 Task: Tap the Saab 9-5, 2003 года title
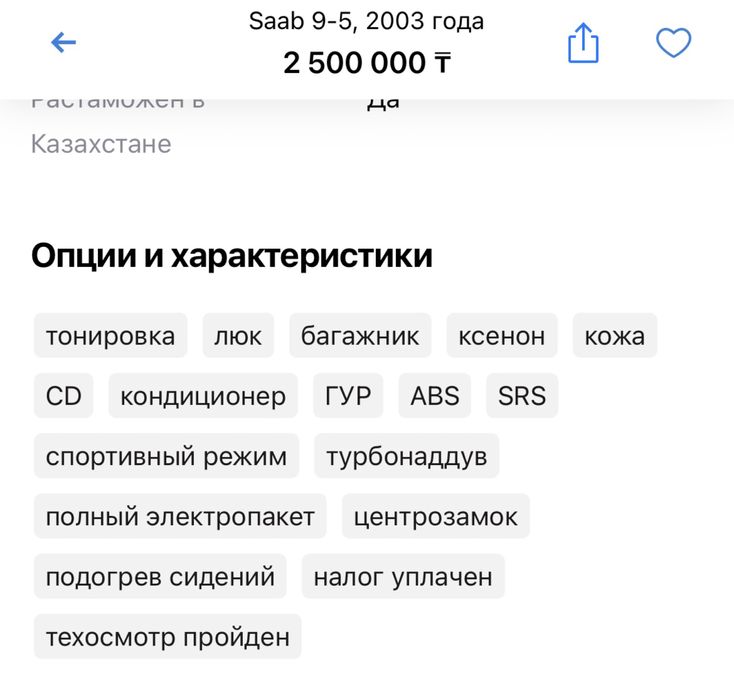pyautogui.click(x=366, y=21)
